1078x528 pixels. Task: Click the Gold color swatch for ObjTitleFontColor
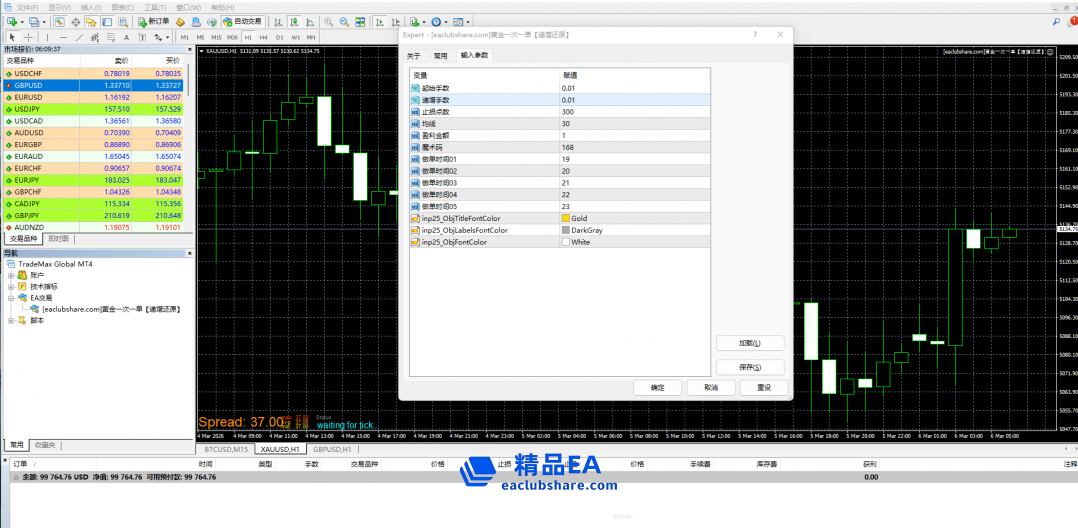(x=566, y=218)
